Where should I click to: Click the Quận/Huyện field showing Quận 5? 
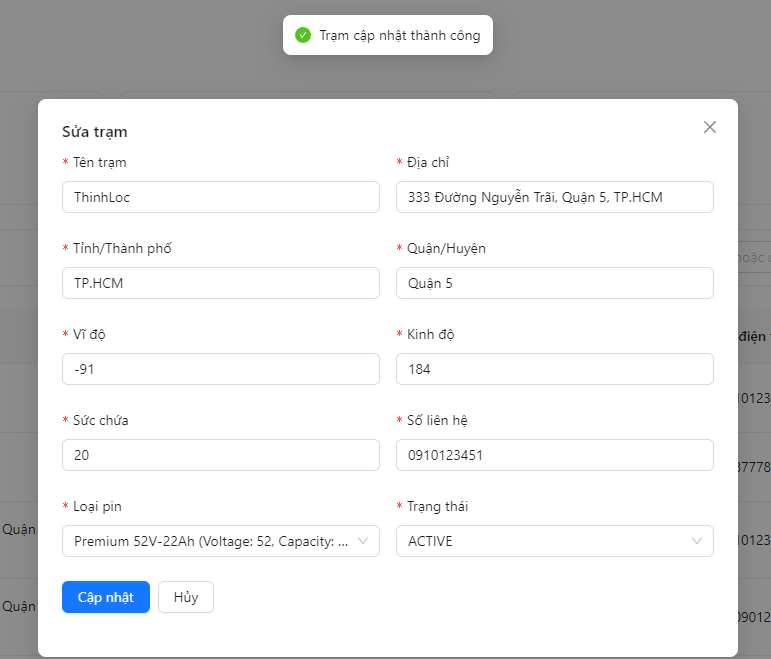pos(554,283)
